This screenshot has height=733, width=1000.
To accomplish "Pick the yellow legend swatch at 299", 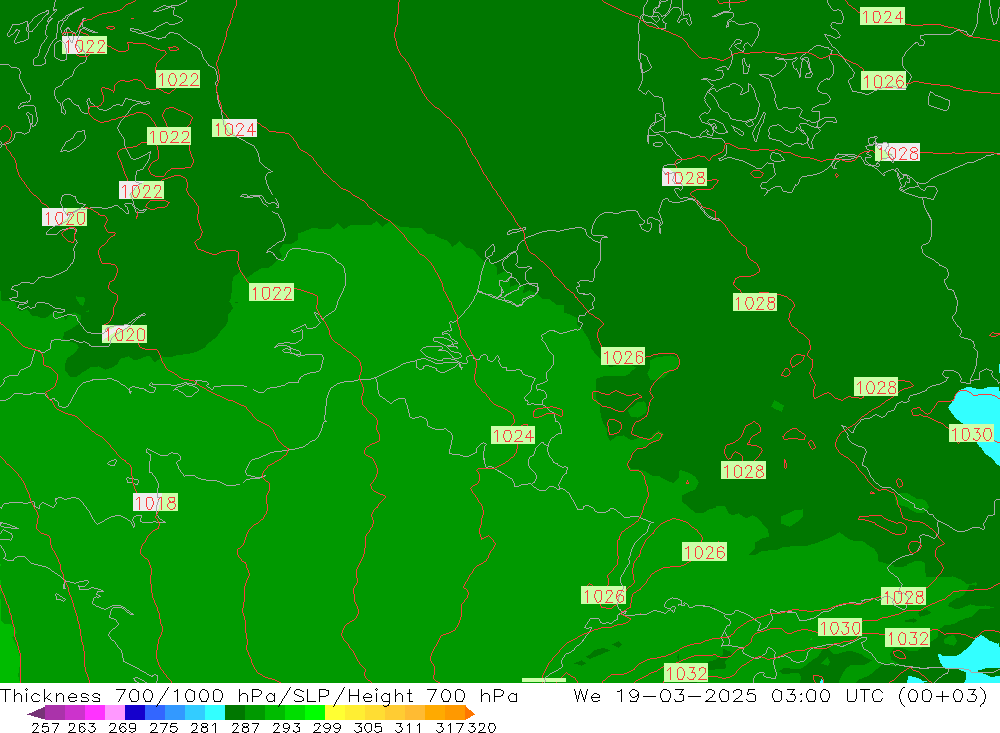I will coord(335,713).
